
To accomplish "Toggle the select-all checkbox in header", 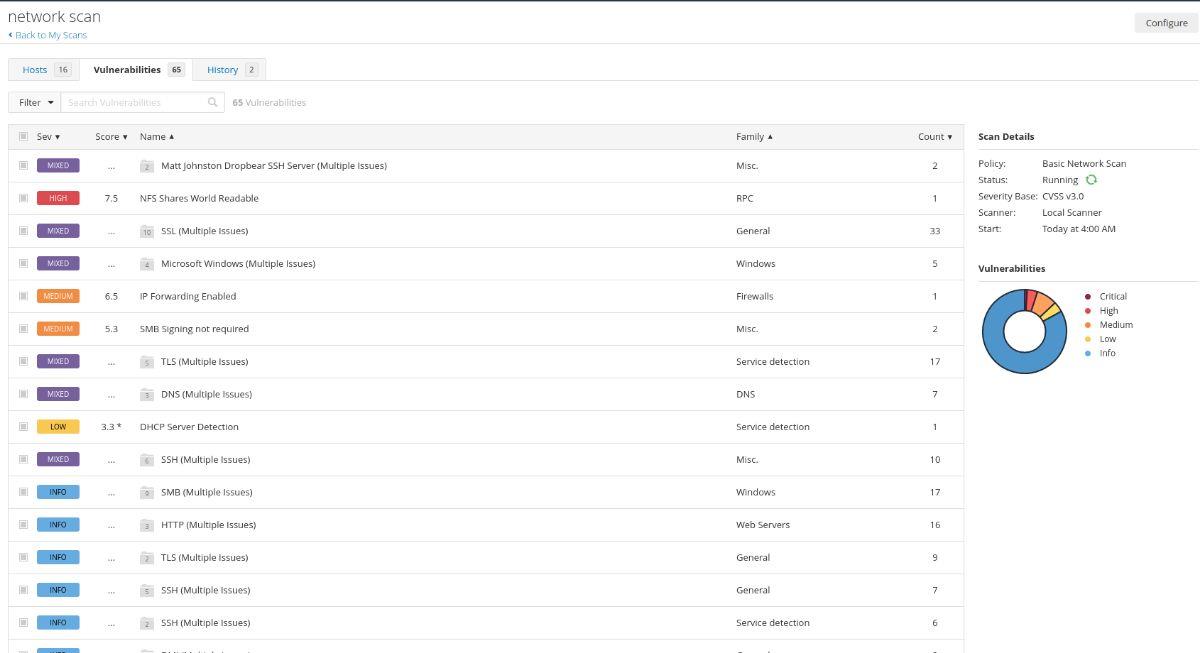I will pos(23,137).
